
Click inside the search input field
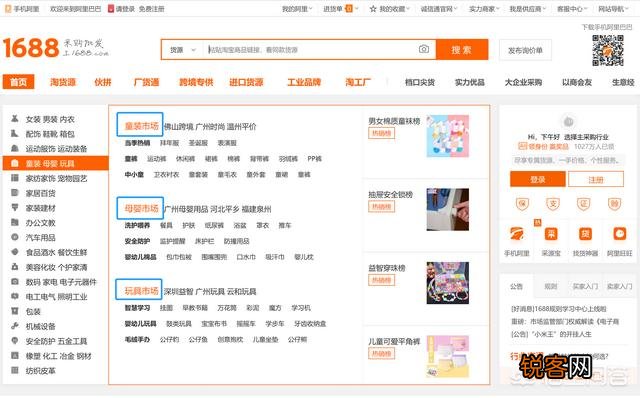coord(312,50)
